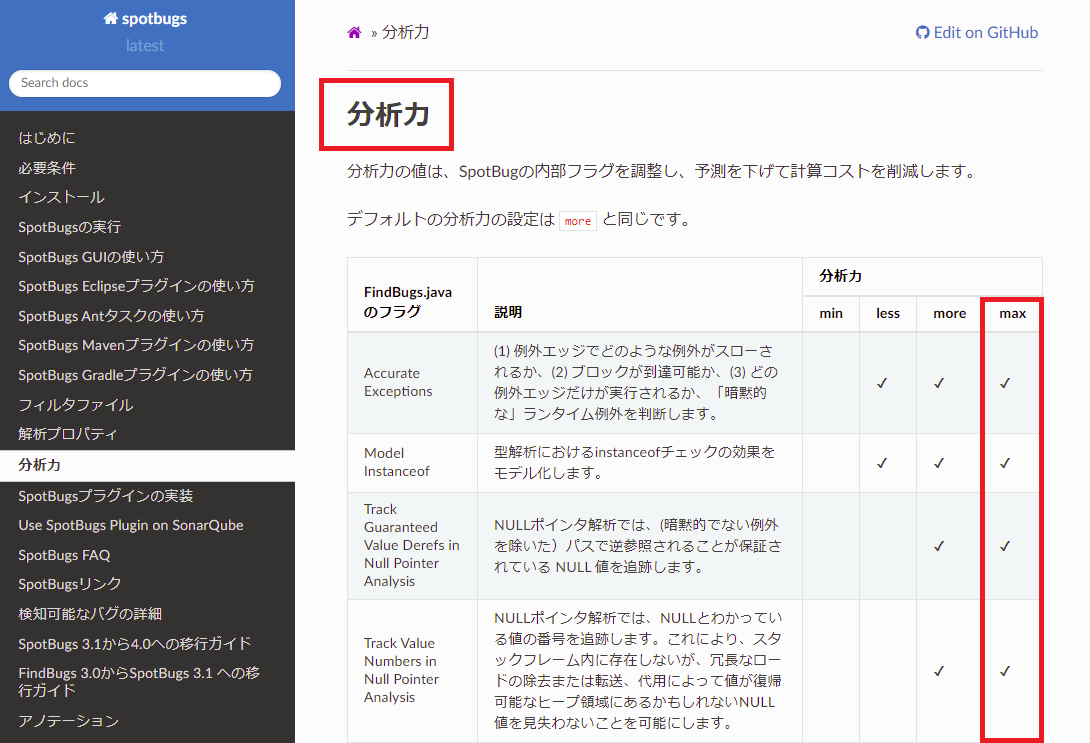Viewport: 1090px width, 743px height.
Task: Open FindBugs 3.0からSpotBugs 3.1 migration guide
Action: [x=139, y=682]
